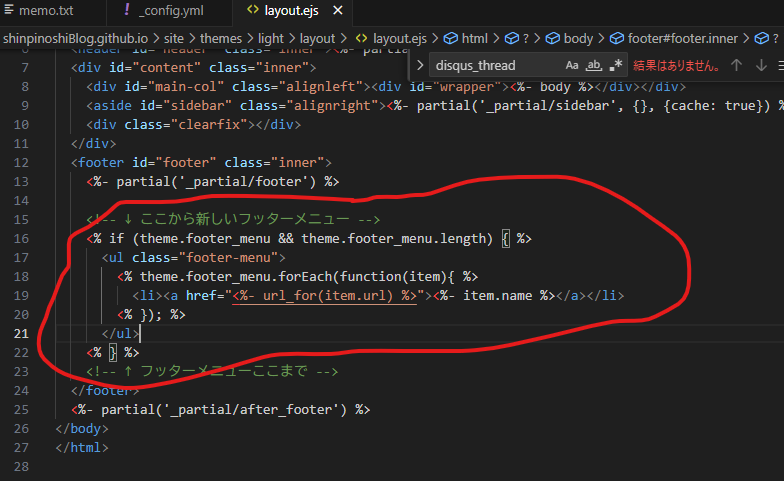Click the 'body' breadcrumb symbol
784x481 pixels.
(x=578, y=38)
